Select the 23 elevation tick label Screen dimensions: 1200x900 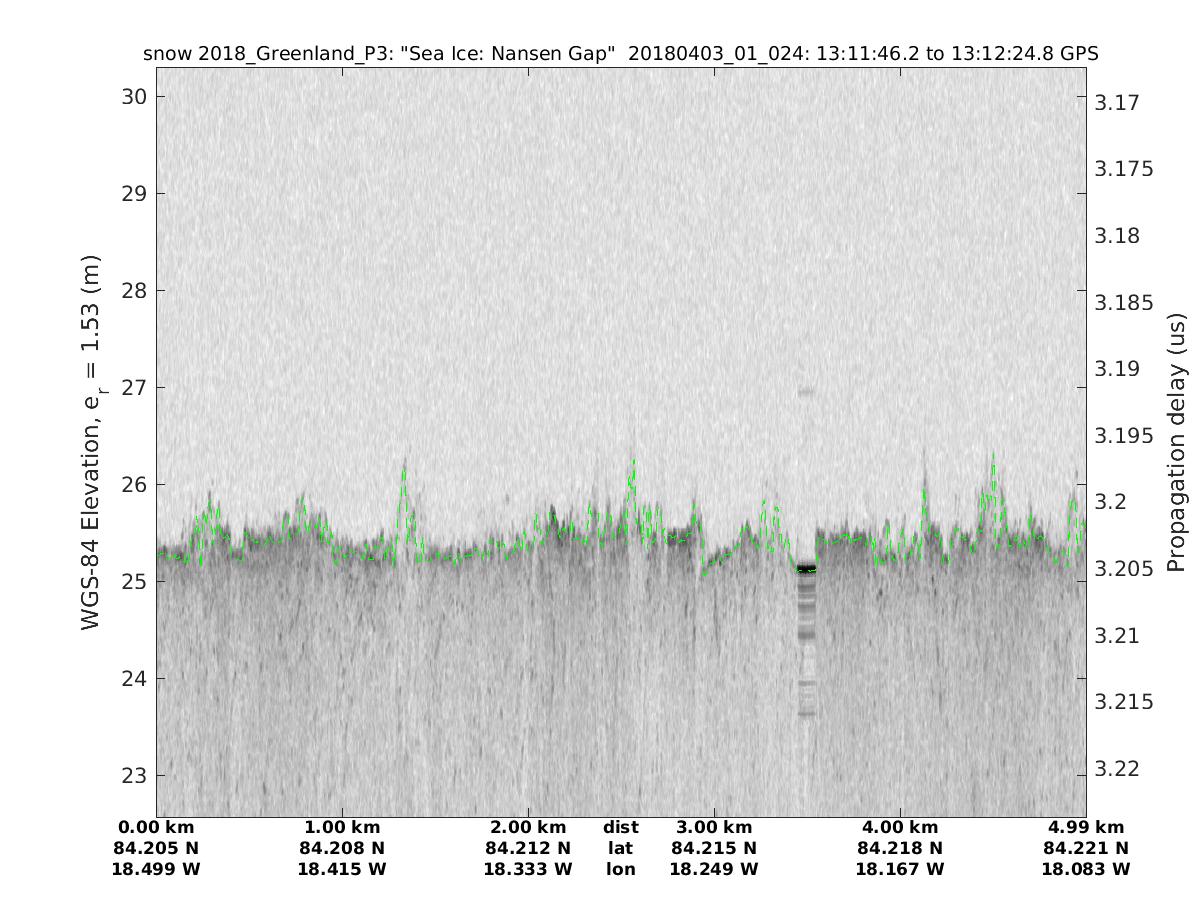[x=134, y=776]
